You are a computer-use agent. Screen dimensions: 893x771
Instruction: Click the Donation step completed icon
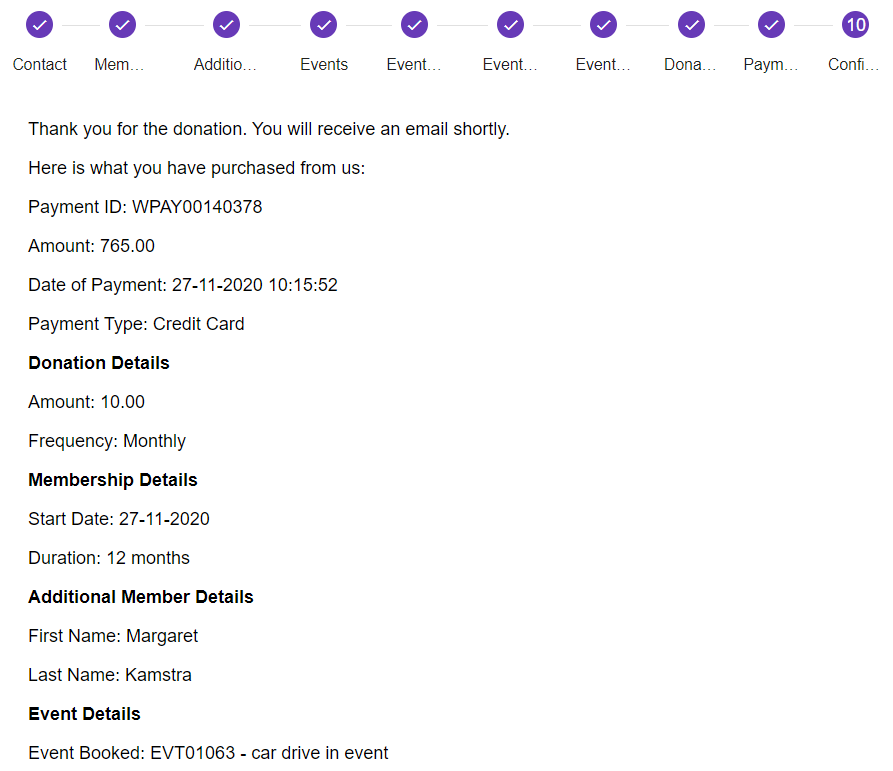[691, 24]
